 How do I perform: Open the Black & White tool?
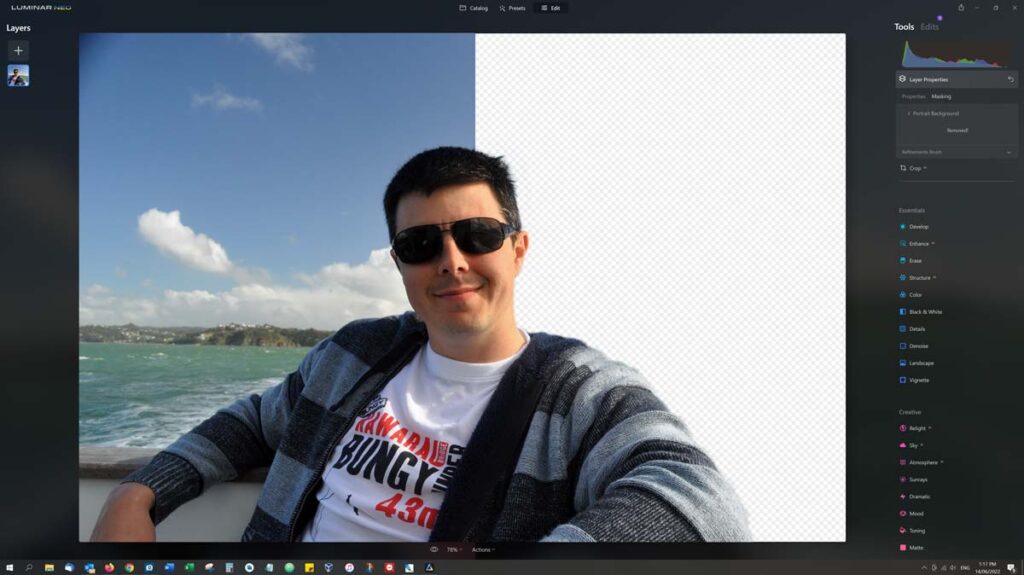coord(925,312)
